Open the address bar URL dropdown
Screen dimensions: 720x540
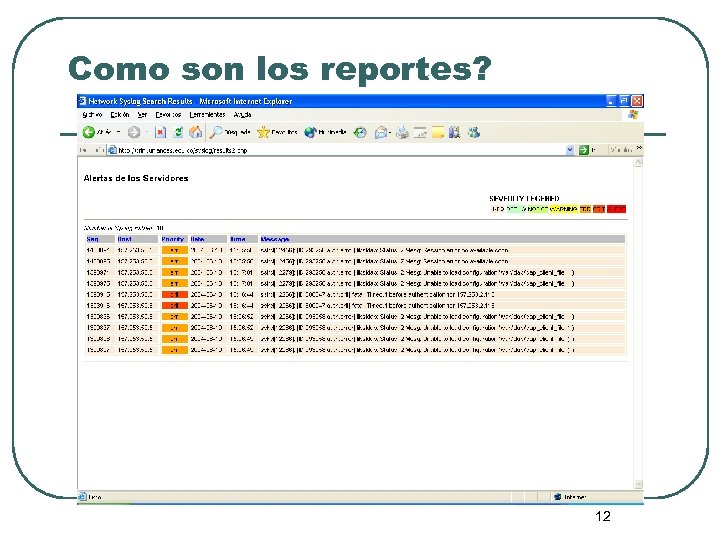(570, 150)
